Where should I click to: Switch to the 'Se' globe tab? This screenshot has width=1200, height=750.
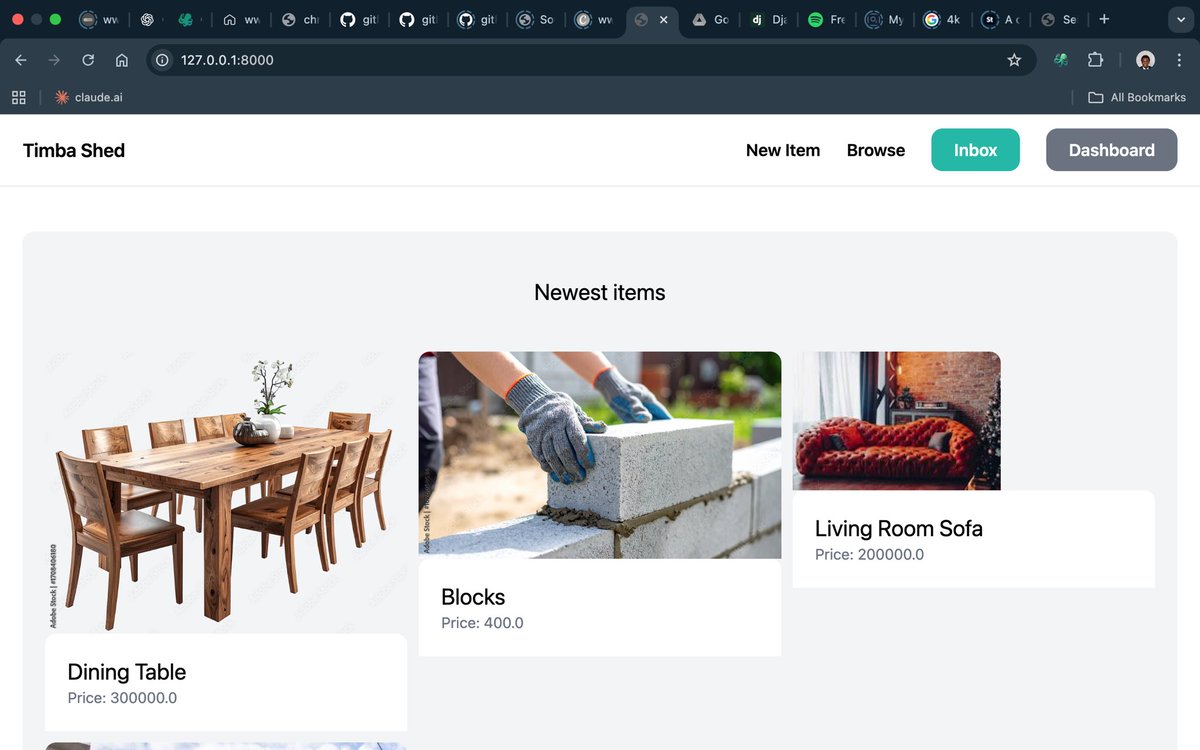pos(1059,19)
